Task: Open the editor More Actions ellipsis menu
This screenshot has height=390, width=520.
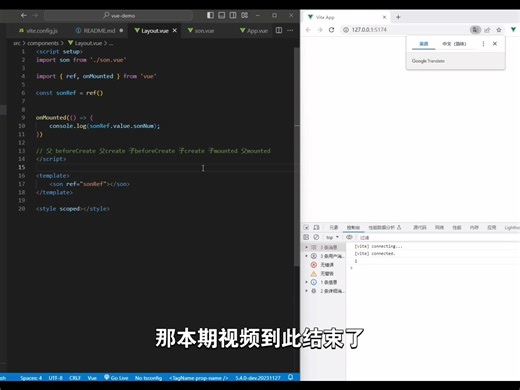Action: point(290,30)
